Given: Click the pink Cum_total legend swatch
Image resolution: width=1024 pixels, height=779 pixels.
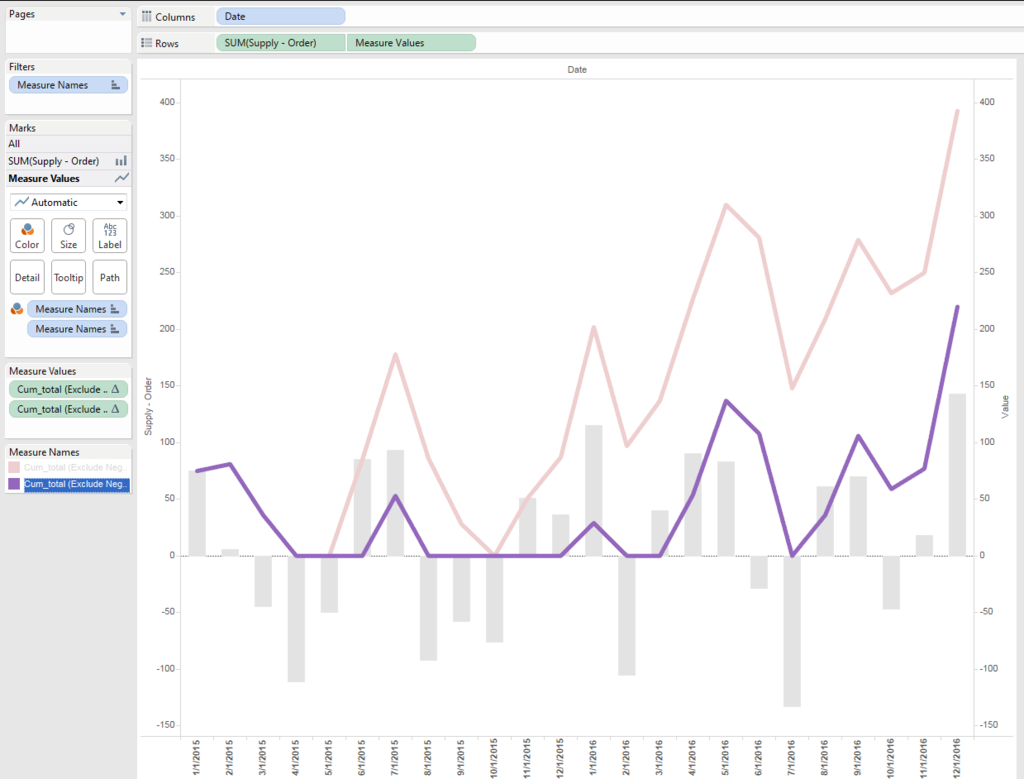Looking at the screenshot, I should pyautogui.click(x=14, y=468).
